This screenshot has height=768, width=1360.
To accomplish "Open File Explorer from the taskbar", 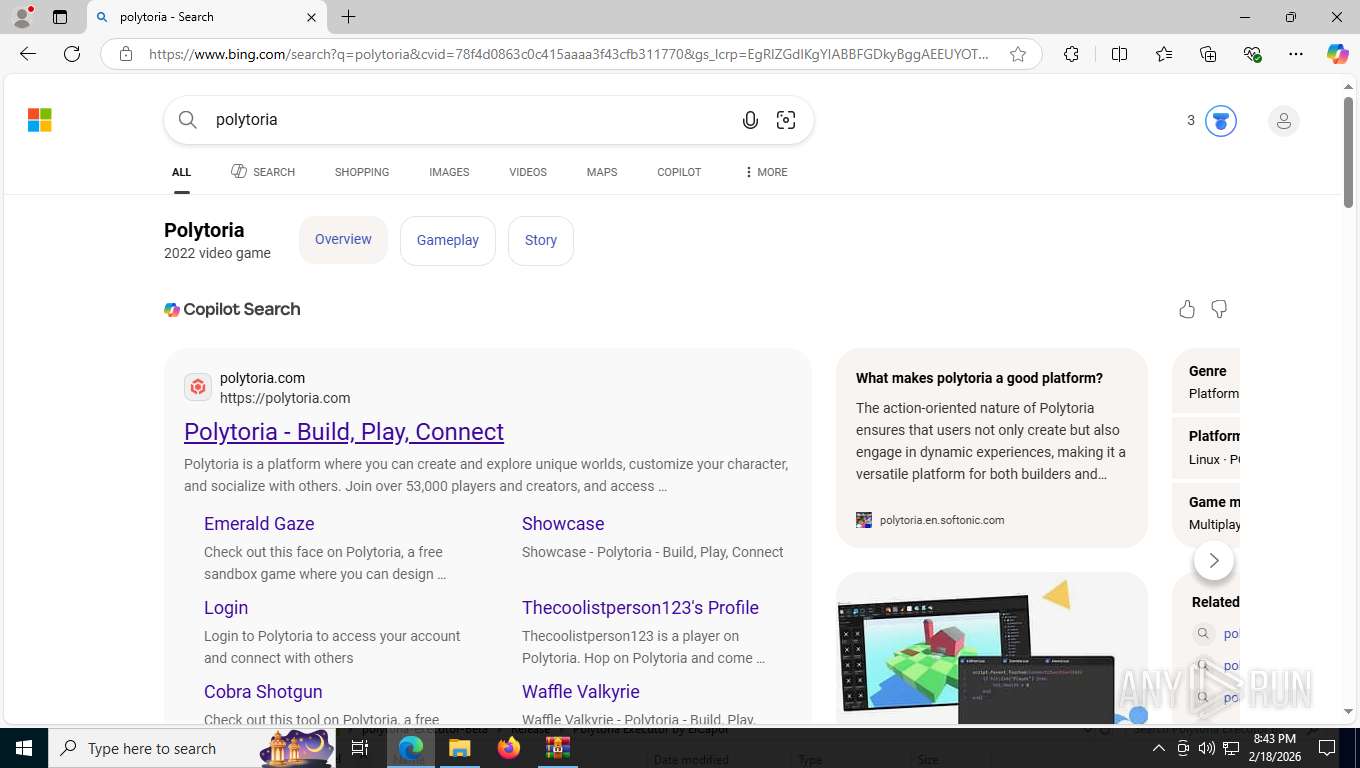I will [459, 748].
